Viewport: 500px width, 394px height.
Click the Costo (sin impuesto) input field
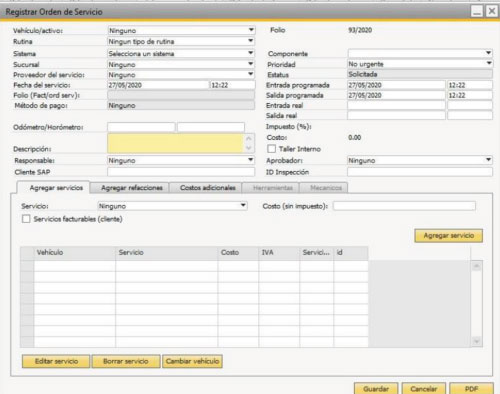coord(404,206)
